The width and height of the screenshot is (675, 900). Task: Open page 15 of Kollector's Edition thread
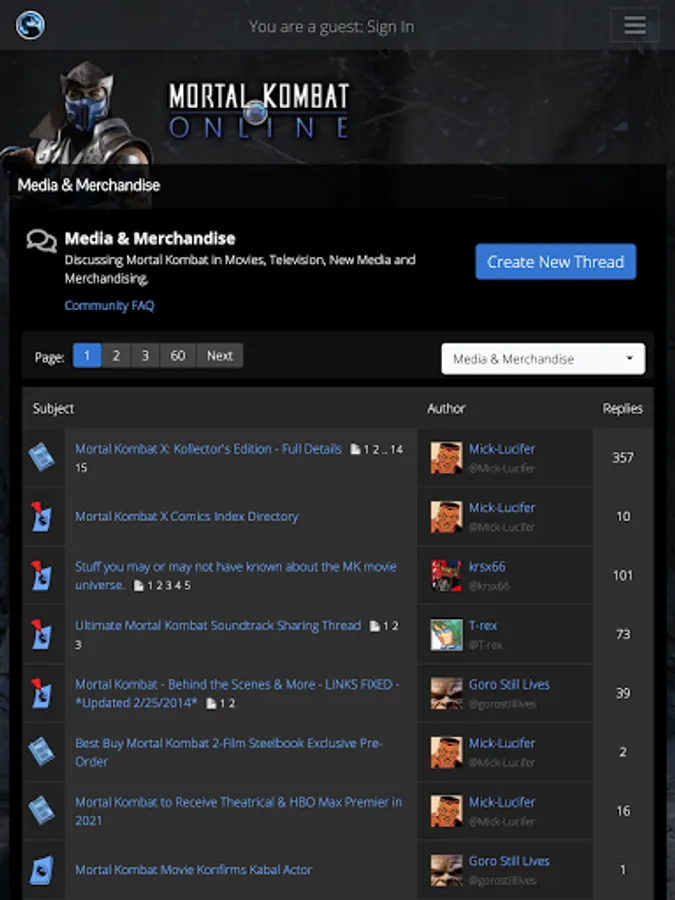click(81, 468)
